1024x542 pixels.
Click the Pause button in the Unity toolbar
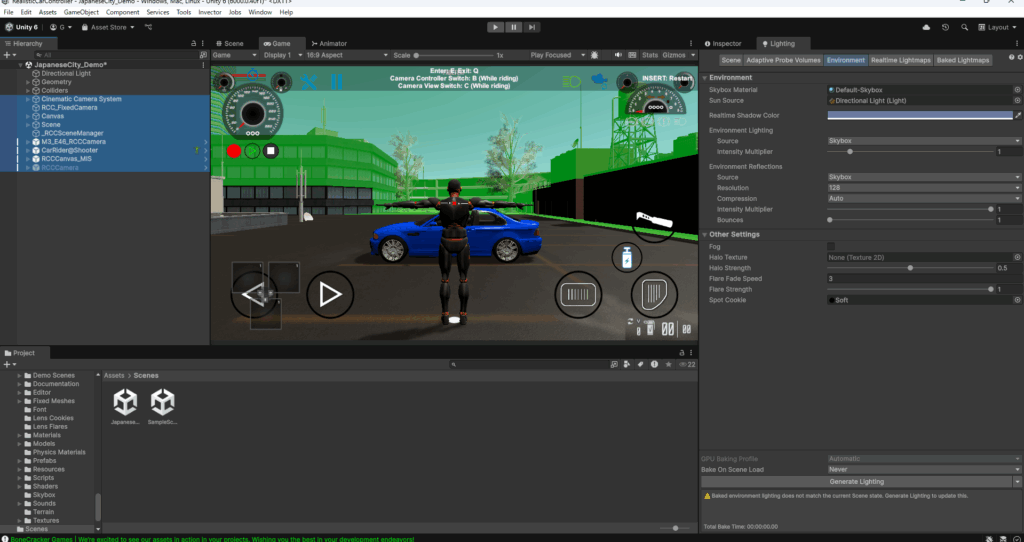tap(514, 27)
